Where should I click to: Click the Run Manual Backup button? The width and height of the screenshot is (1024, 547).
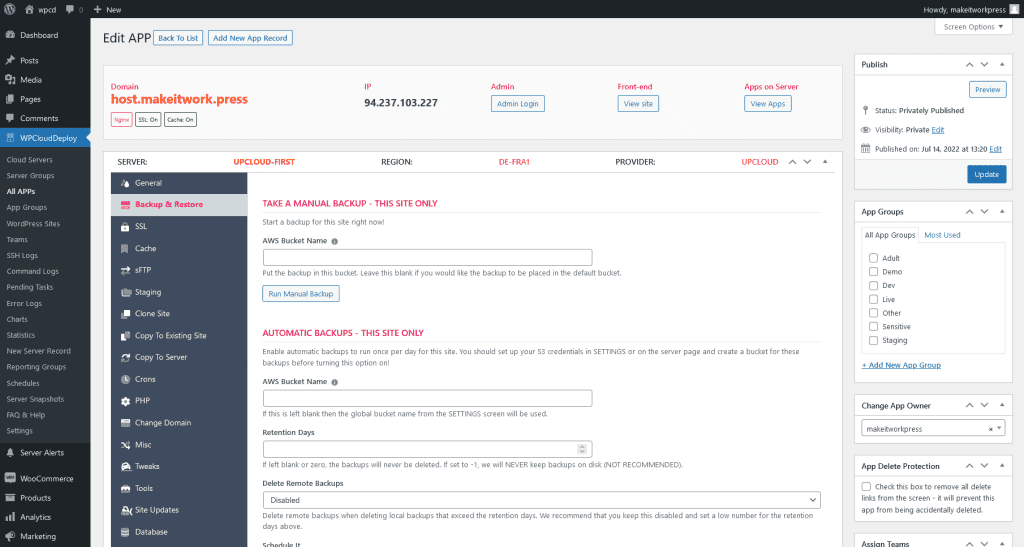300,294
